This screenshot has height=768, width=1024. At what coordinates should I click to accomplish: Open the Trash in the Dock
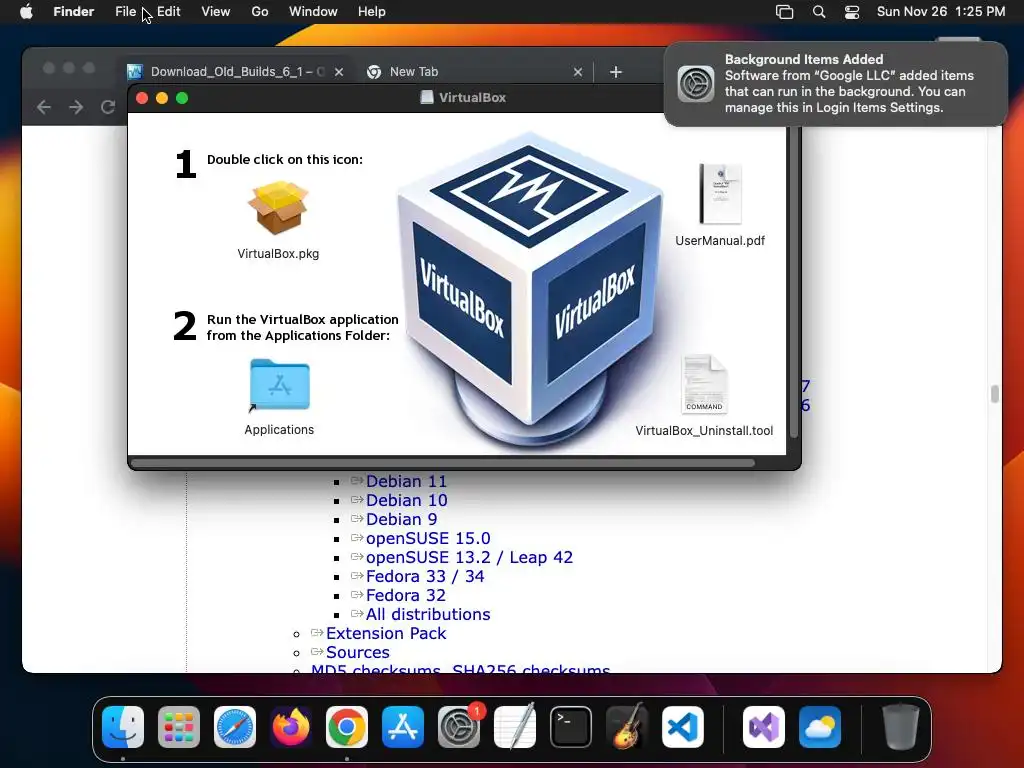[x=901, y=727]
